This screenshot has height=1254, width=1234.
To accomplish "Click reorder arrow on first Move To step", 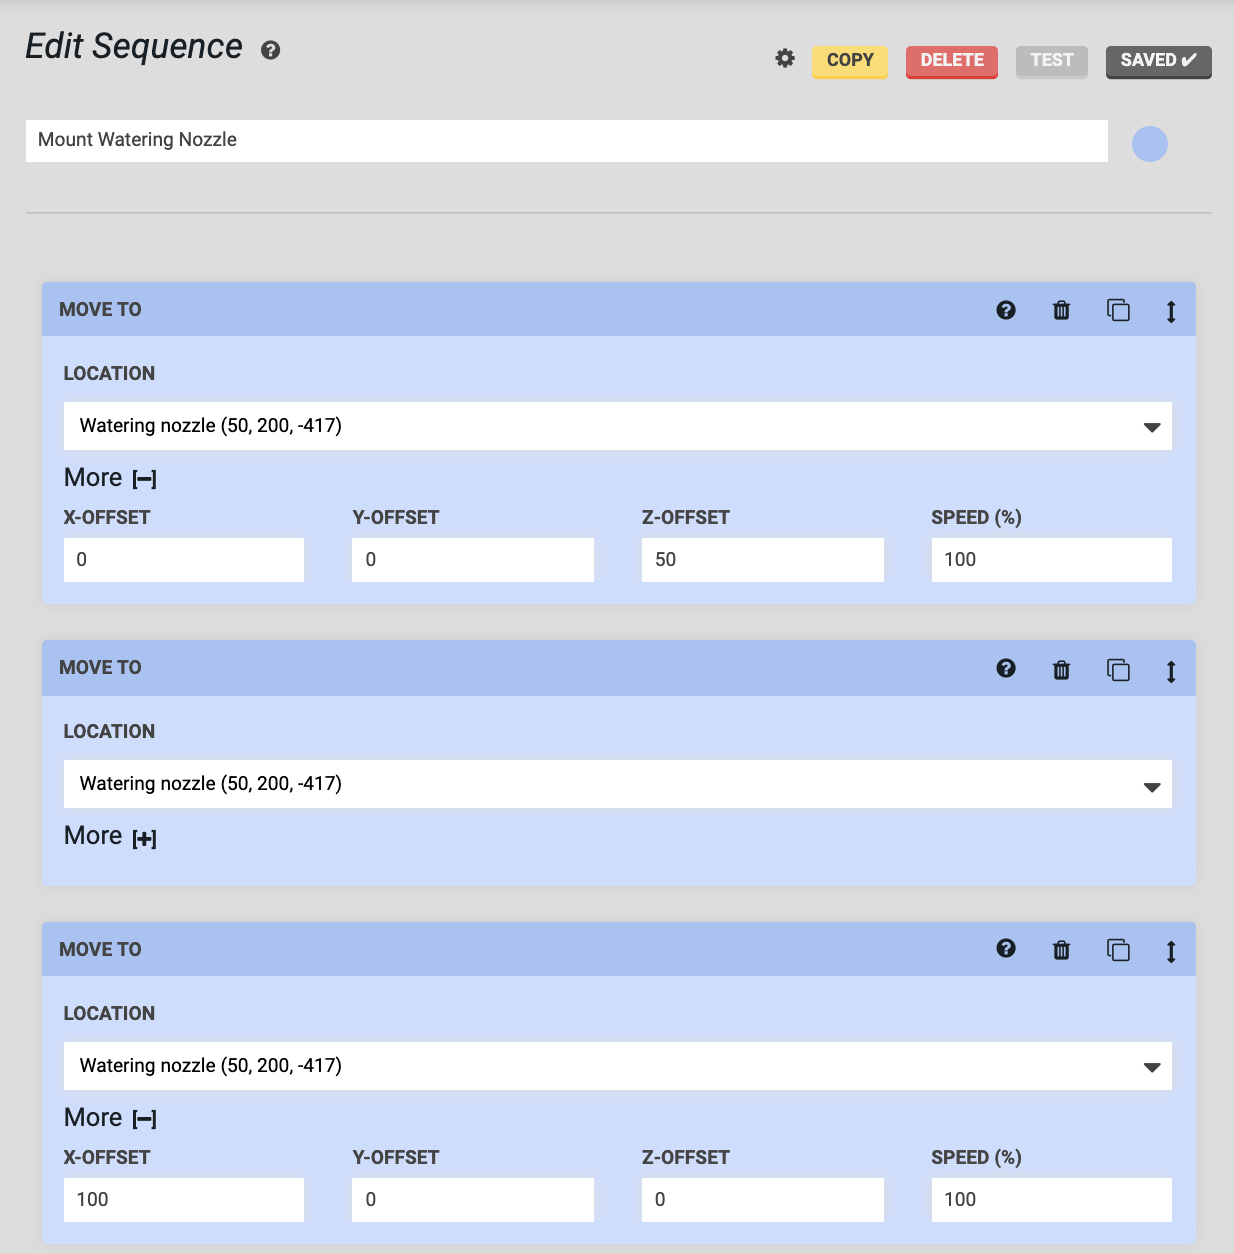I will pyautogui.click(x=1171, y=311).
